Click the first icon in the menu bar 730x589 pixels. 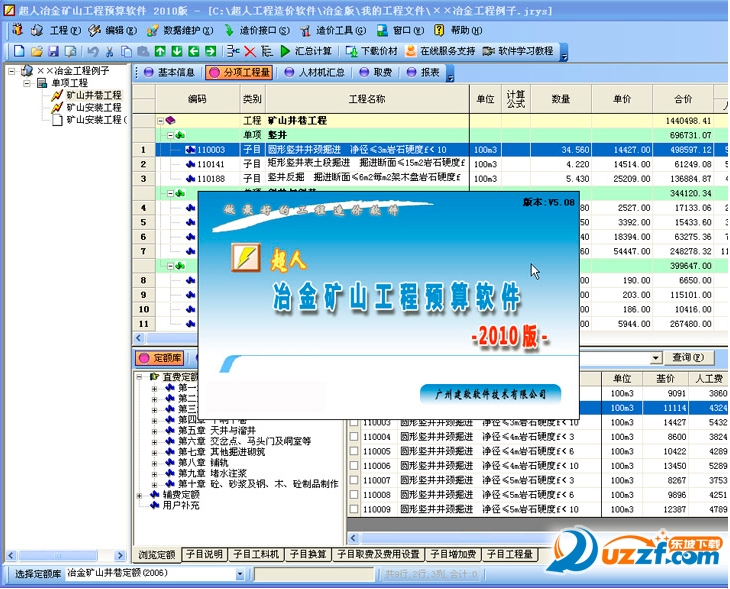pyautogui.click(x=18, y=30)
